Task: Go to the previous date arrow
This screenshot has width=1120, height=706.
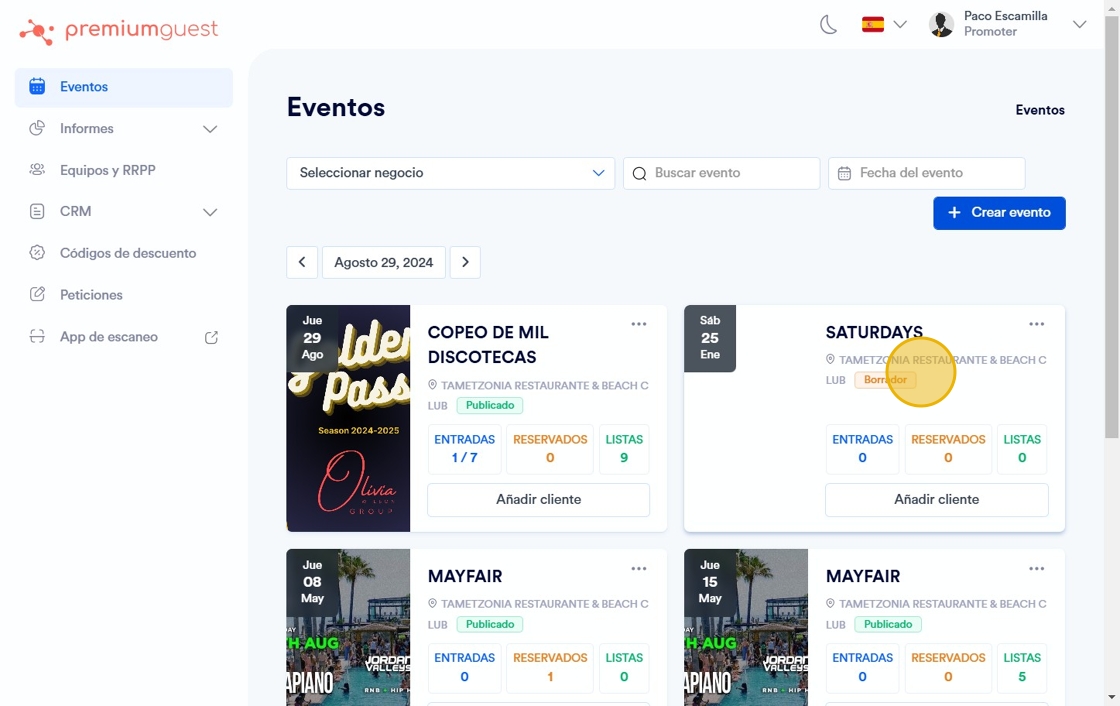Action: click(302, 262)
